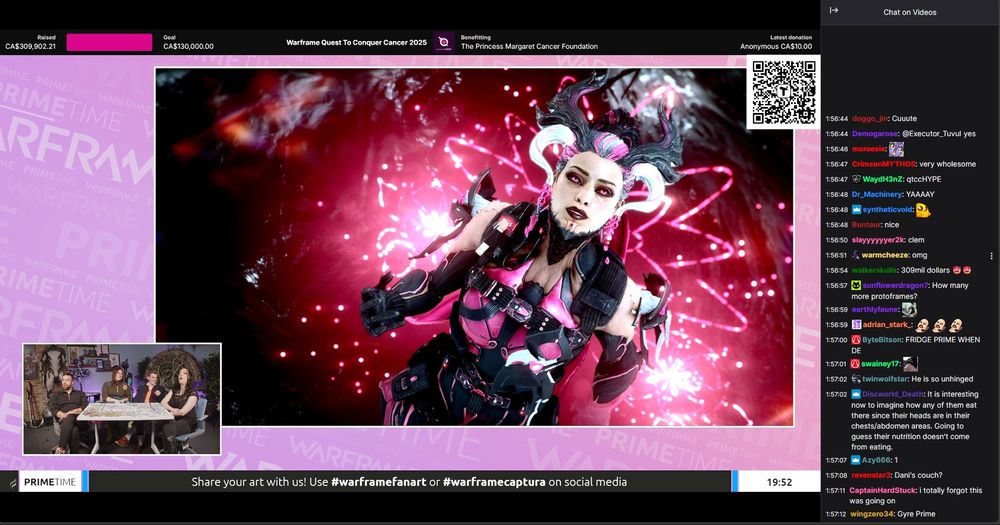
Task: Click the 'very wholesome' message text
Action: coord(947,164)
